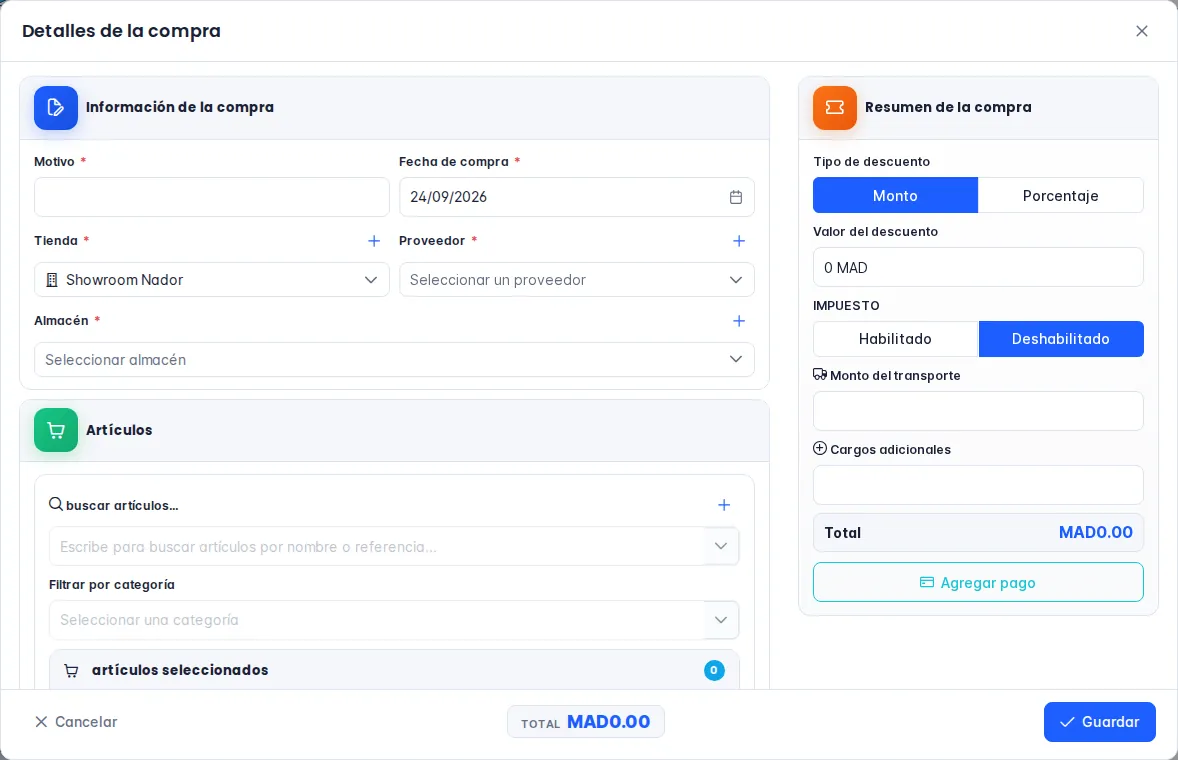The width and height of the screenshot is (1178, 760).
Task: Switch discount type to Porcentaje
Action: [x=1061, y=195]
